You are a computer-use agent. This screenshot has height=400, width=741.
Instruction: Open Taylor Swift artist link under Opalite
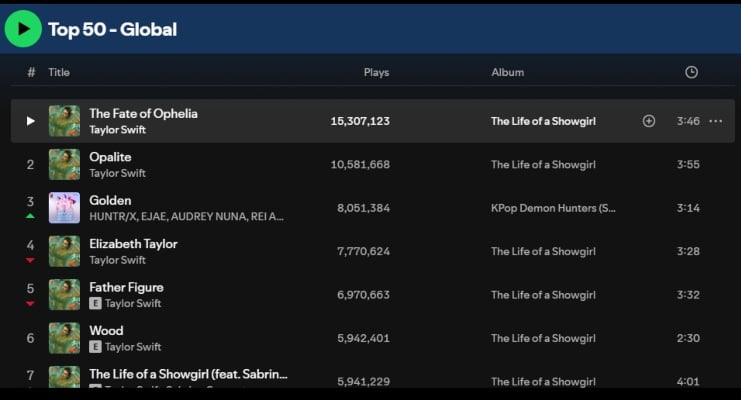point(117,173)
